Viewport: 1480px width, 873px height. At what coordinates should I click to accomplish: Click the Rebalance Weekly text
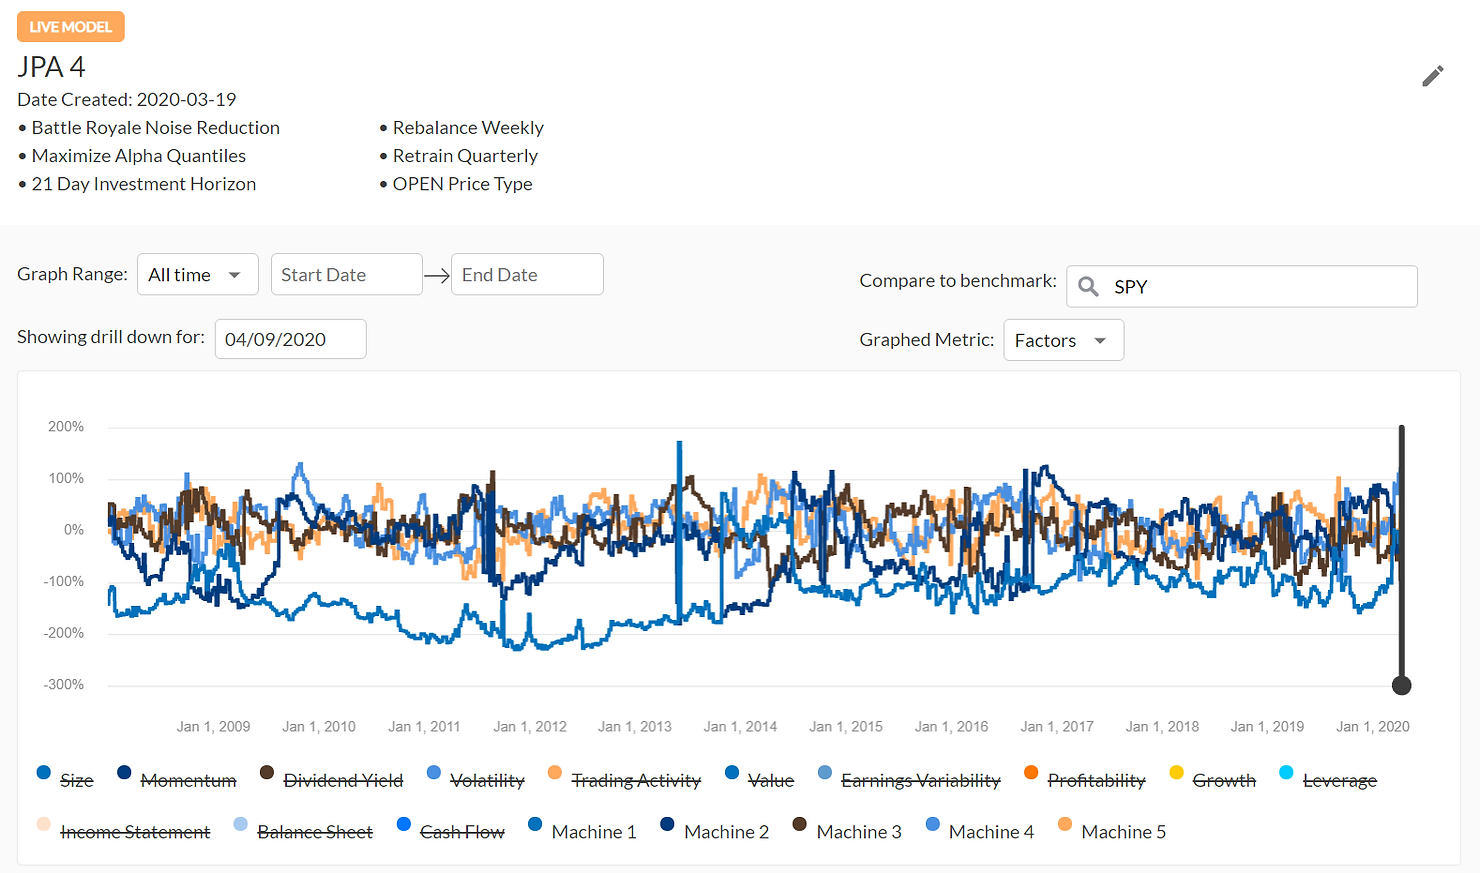pyautogui.click(x=468, y=128)
